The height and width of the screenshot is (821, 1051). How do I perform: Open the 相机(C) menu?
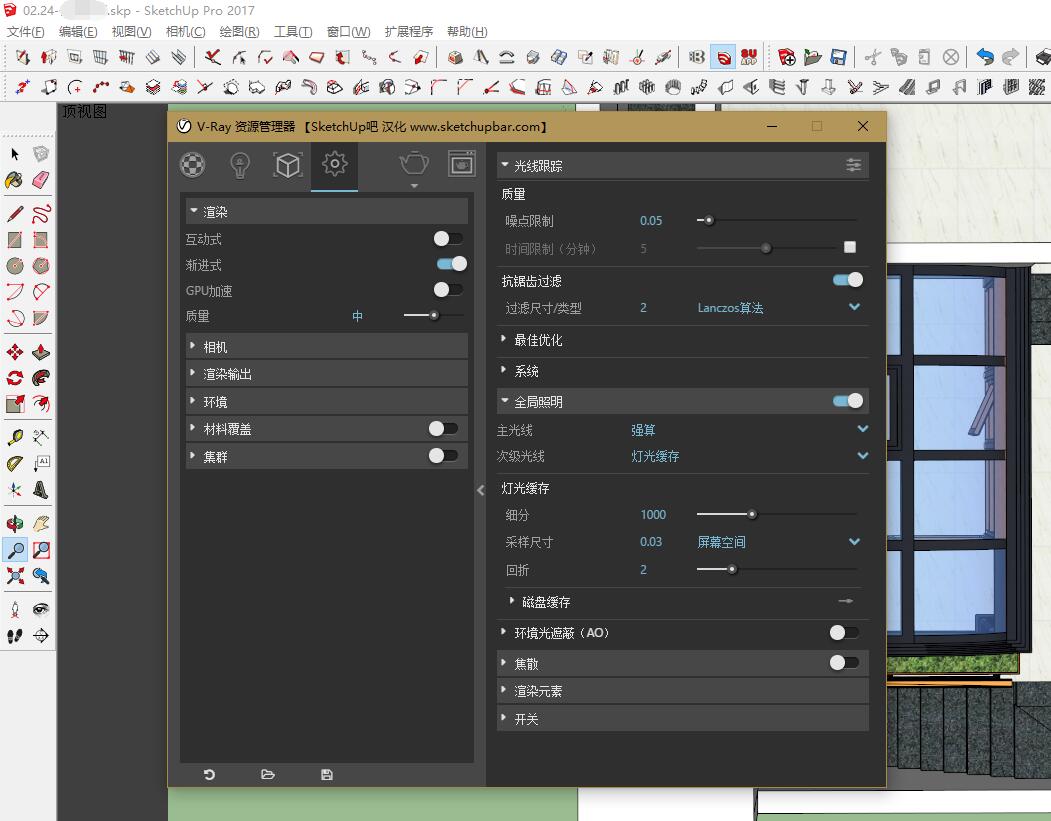[x=185, y=31]
